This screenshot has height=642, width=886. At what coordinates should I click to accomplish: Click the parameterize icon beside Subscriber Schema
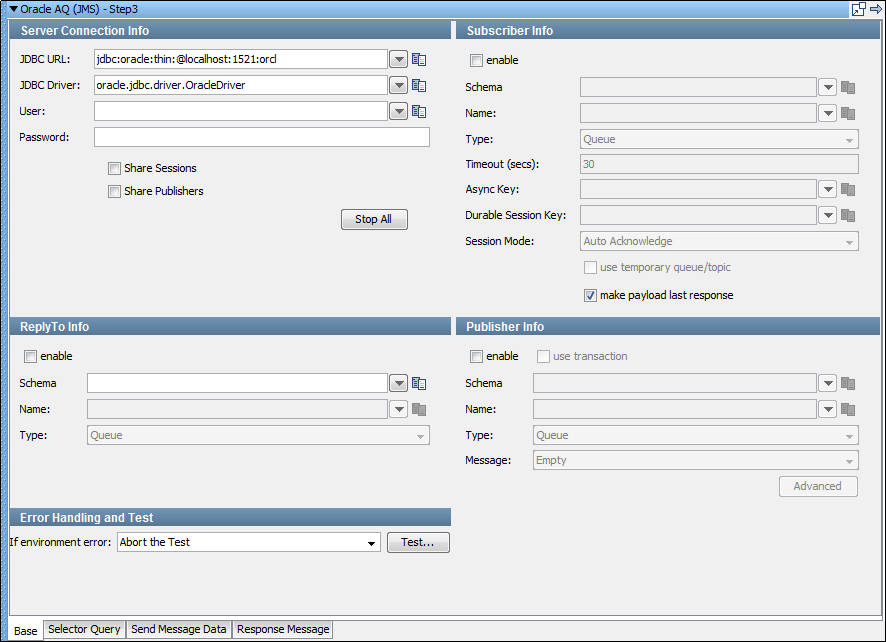848,87
